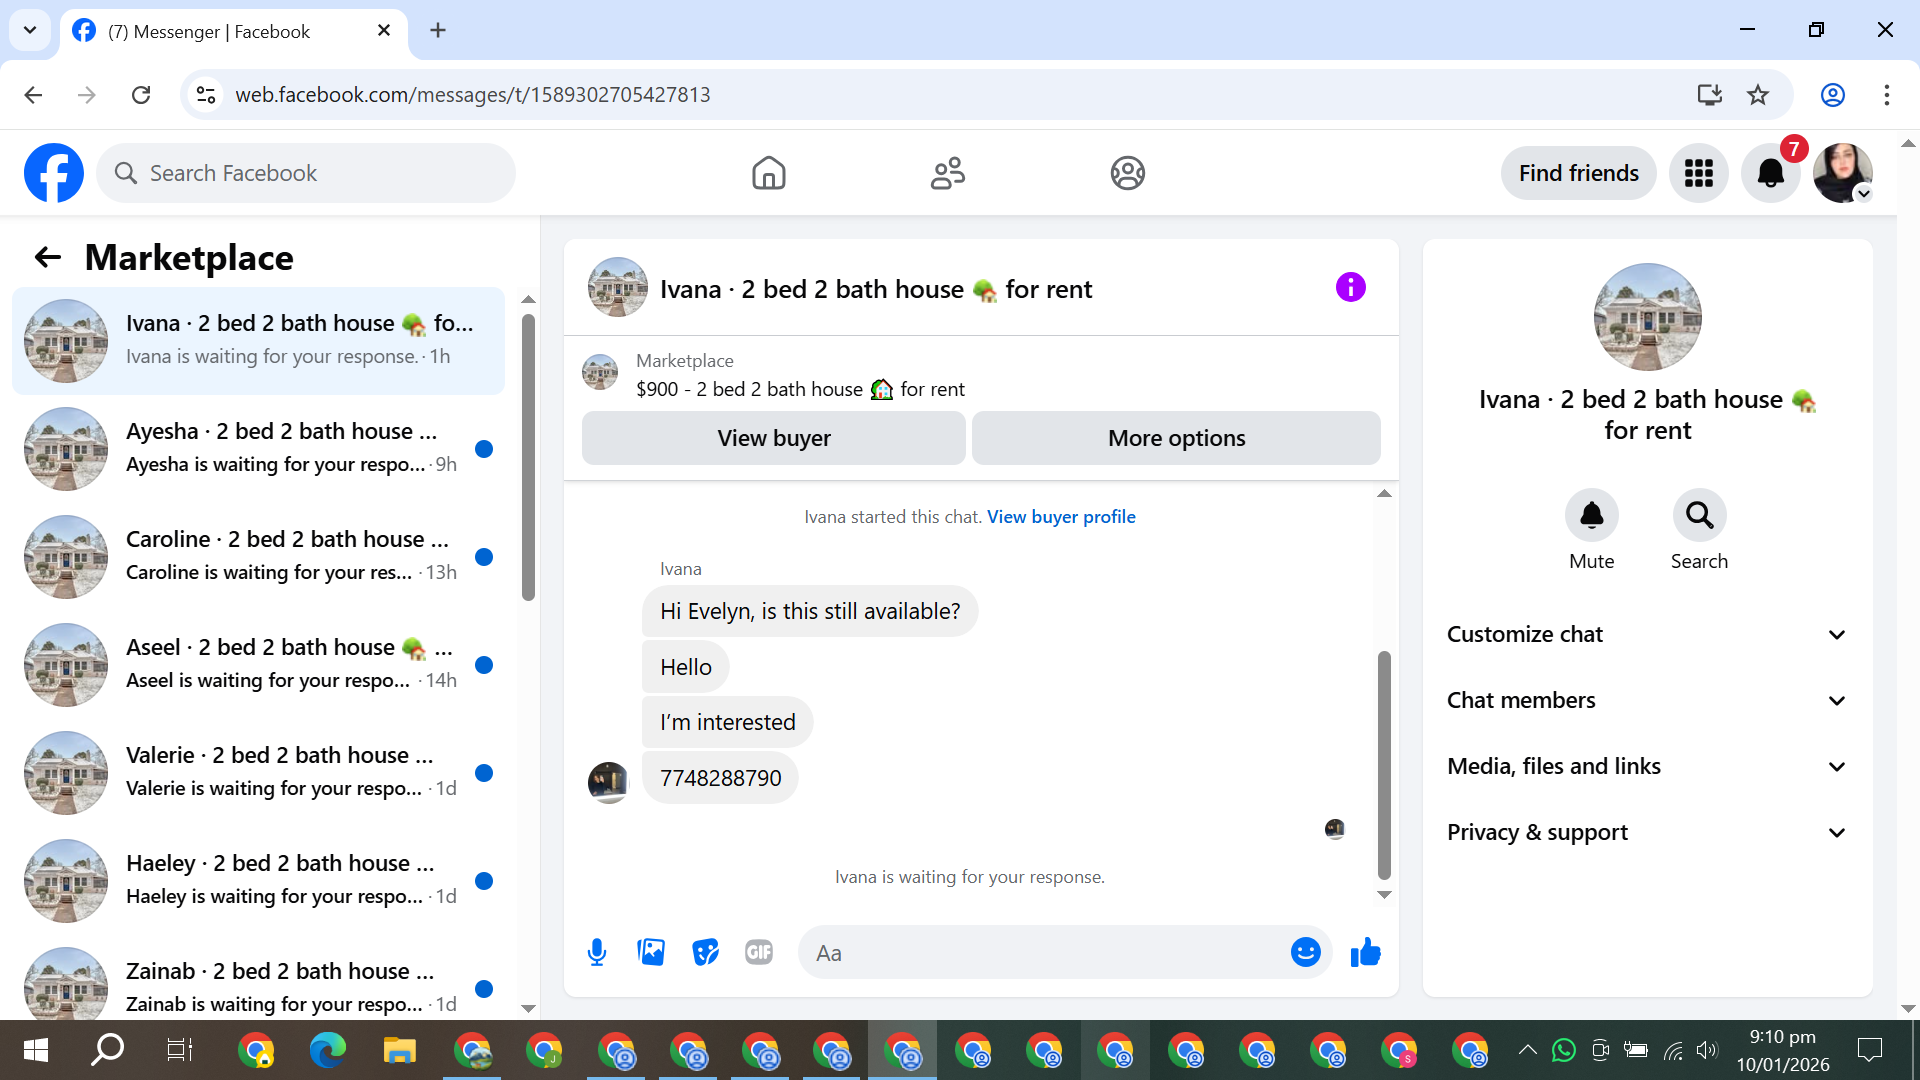Attach a photo with the image icon
Image resolution: width=1920 pixels, height=1080 pixels.
651,952
